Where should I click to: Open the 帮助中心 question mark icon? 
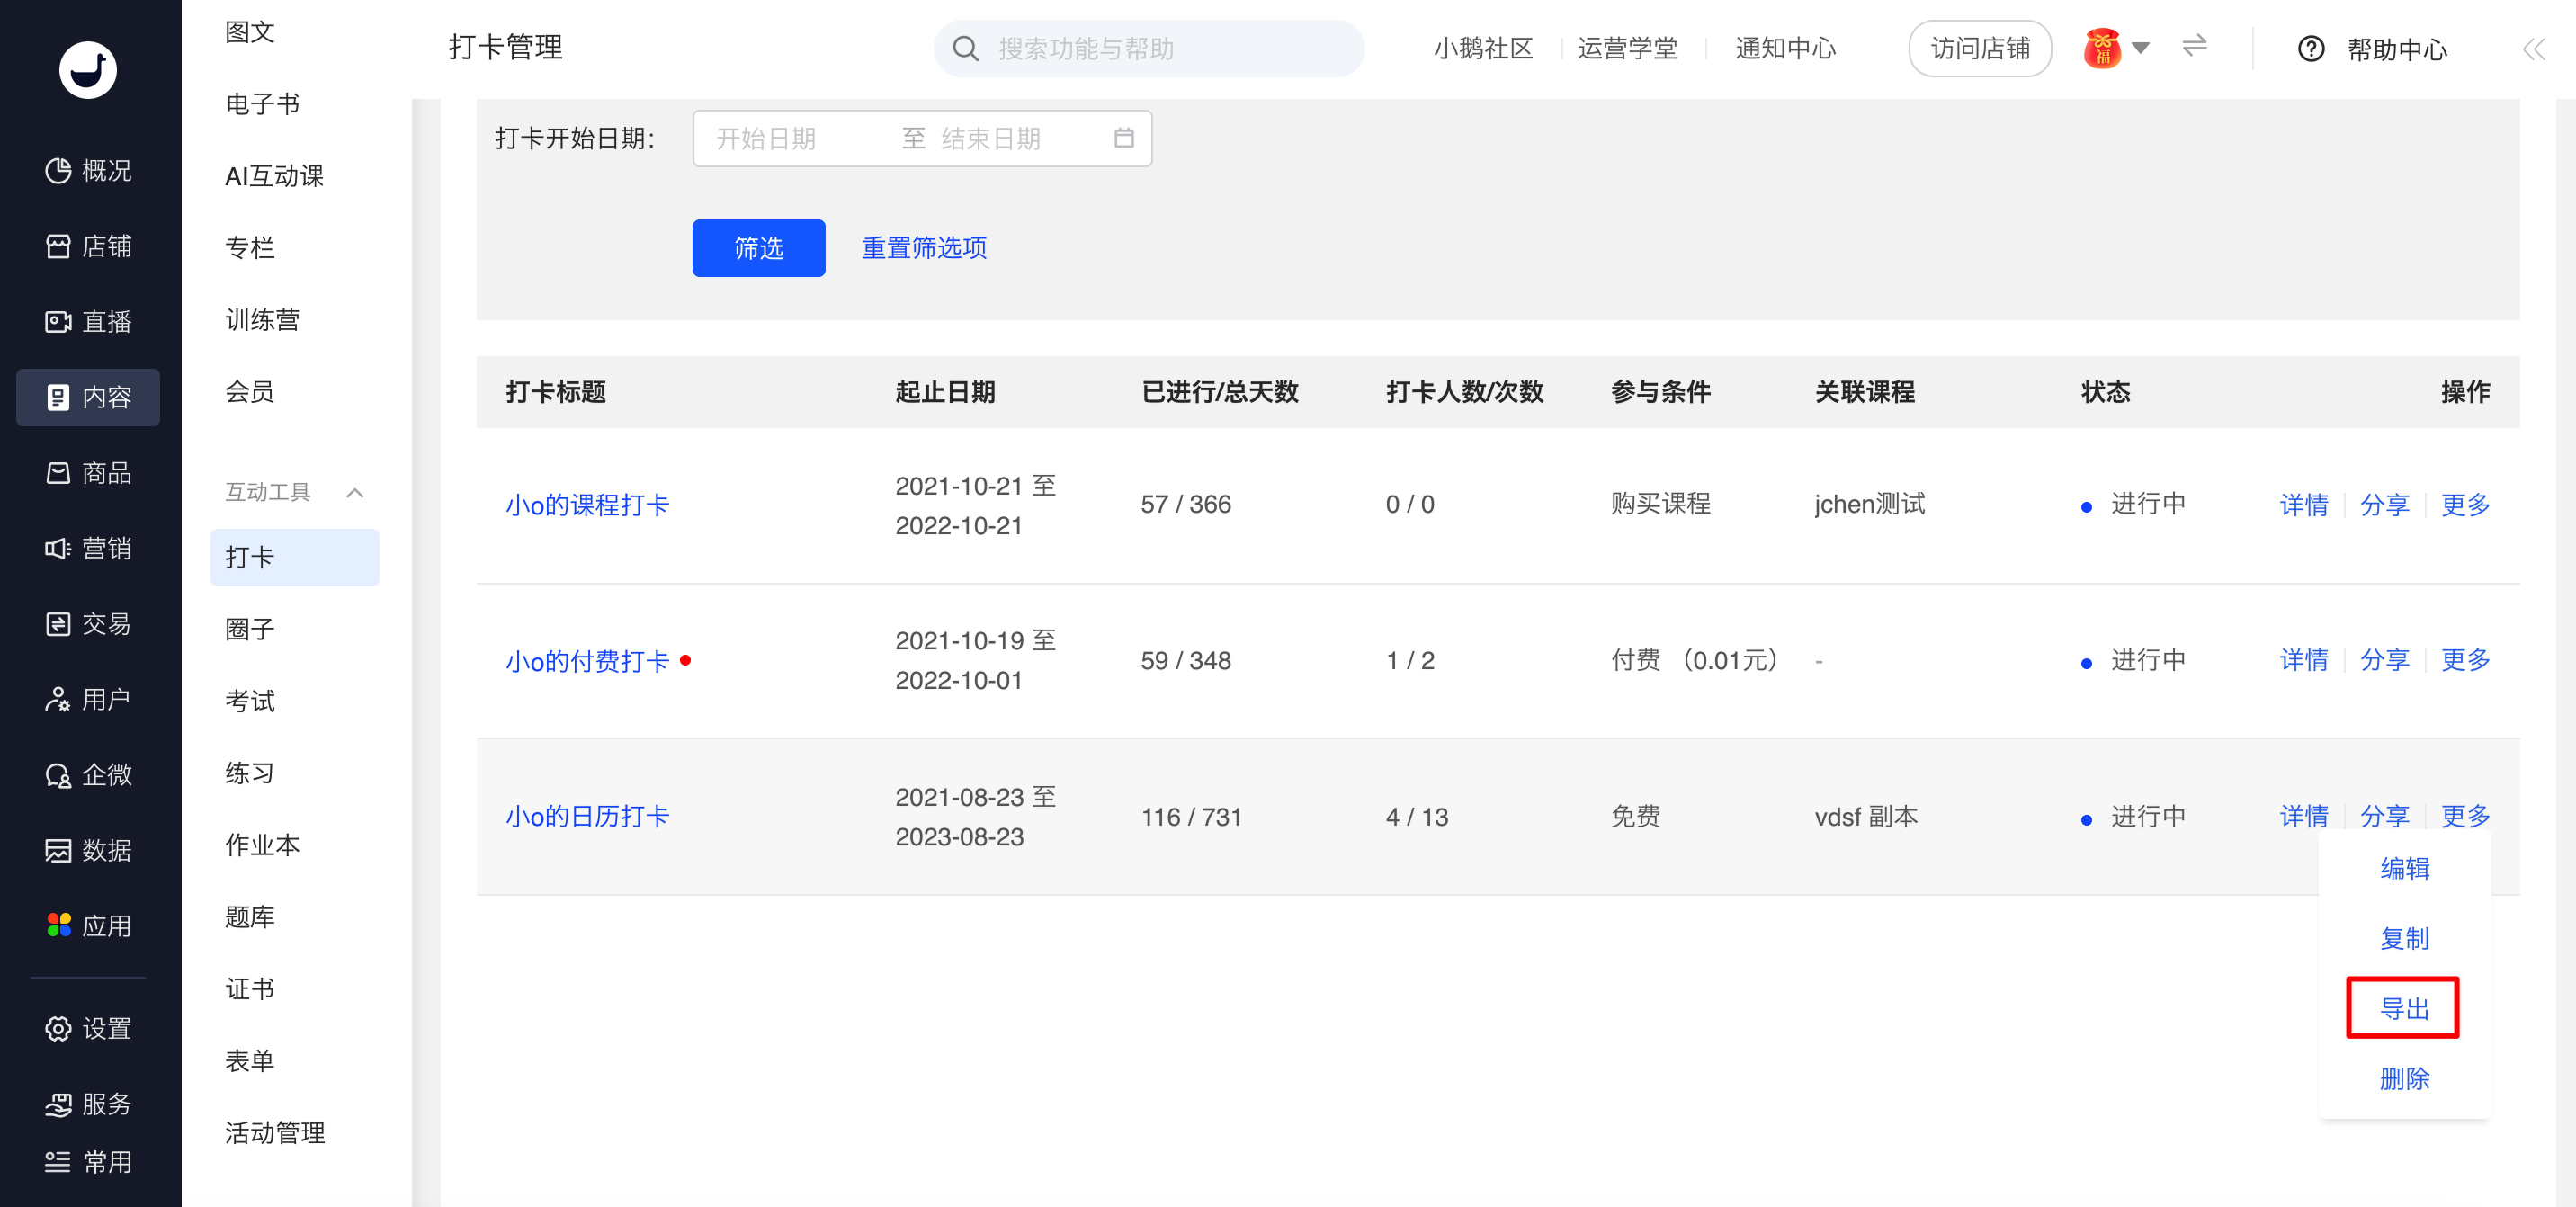(2310, 49)
